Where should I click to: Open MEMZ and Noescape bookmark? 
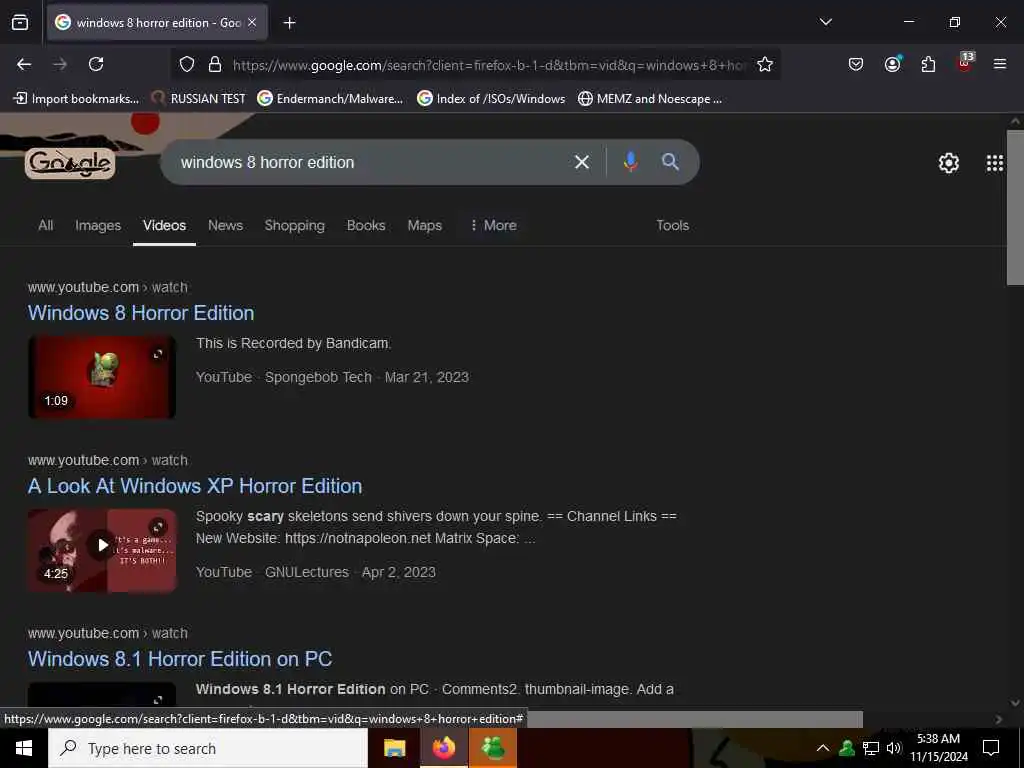click(650, 99)
